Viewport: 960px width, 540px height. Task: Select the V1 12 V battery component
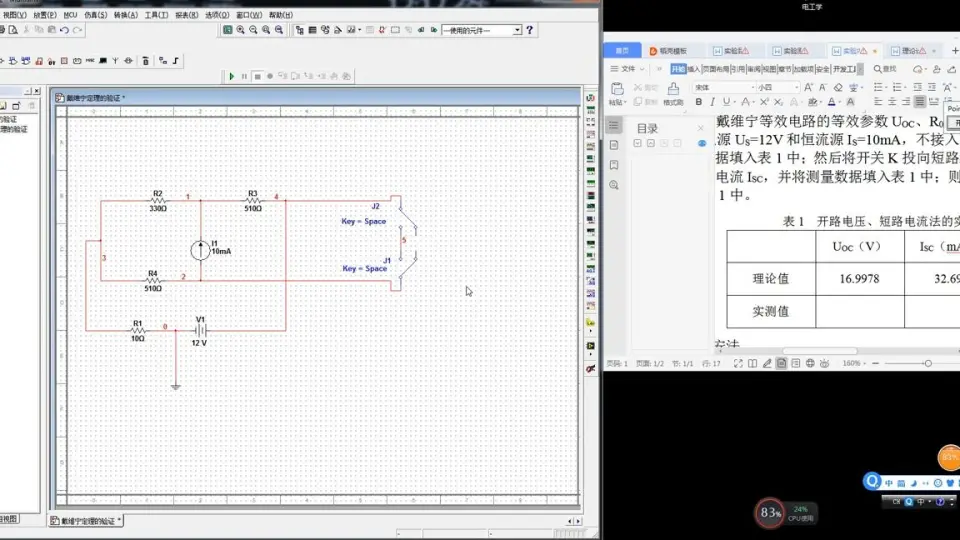(x=201, y=331)
